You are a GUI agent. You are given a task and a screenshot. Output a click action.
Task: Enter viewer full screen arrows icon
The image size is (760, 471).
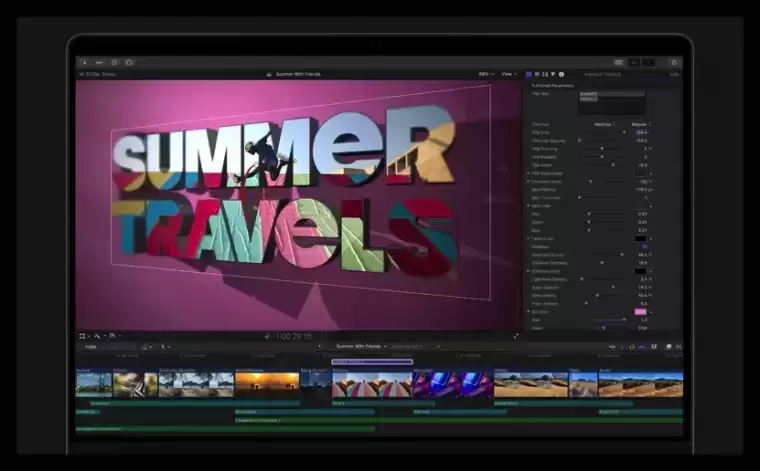click(516, 336)
